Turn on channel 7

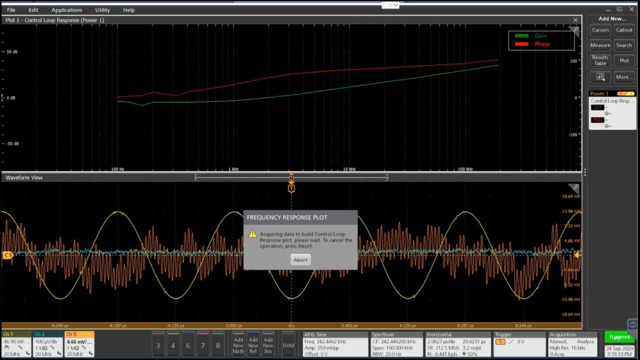click(x=203, y=344)
